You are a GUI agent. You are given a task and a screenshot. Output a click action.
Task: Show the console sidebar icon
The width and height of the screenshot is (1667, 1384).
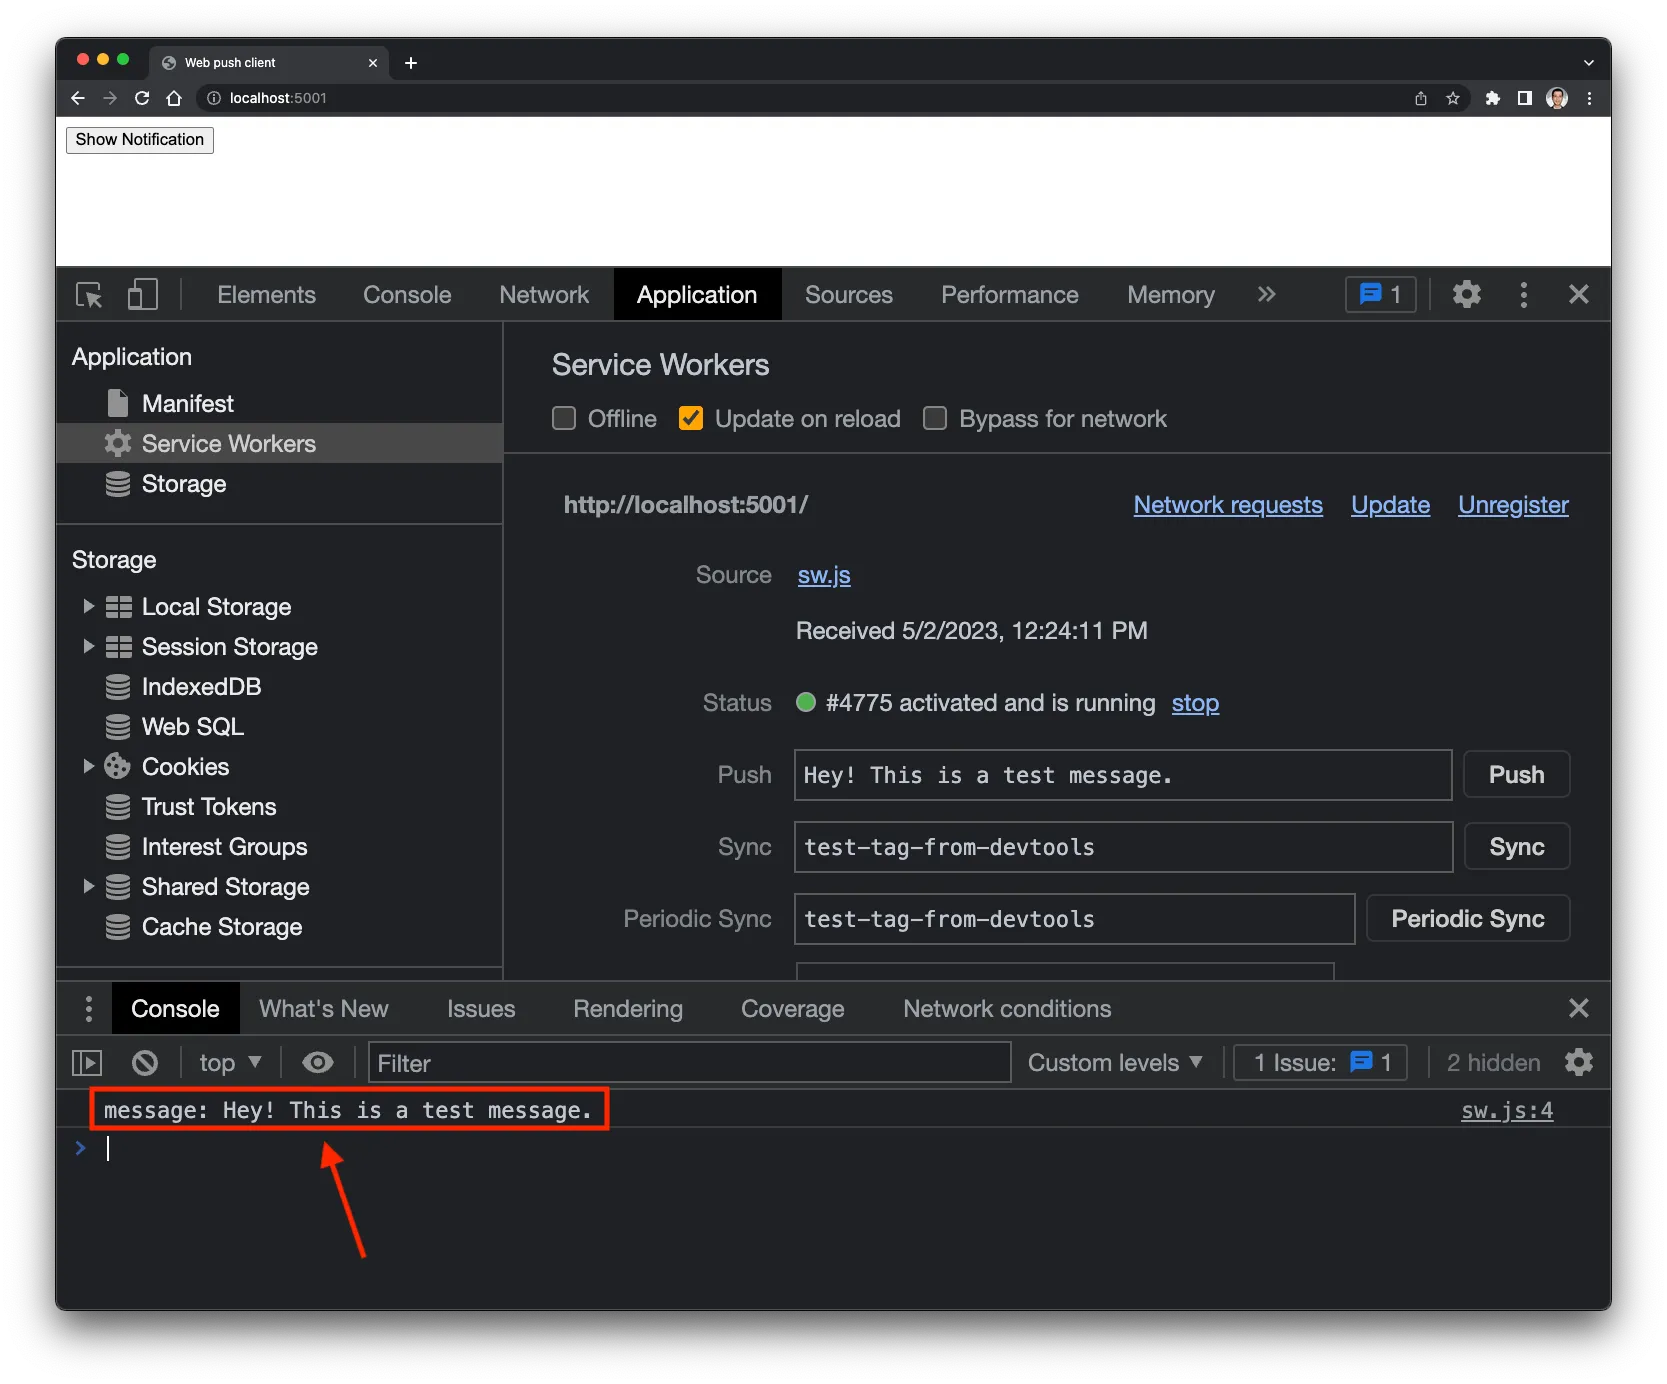88,1063
